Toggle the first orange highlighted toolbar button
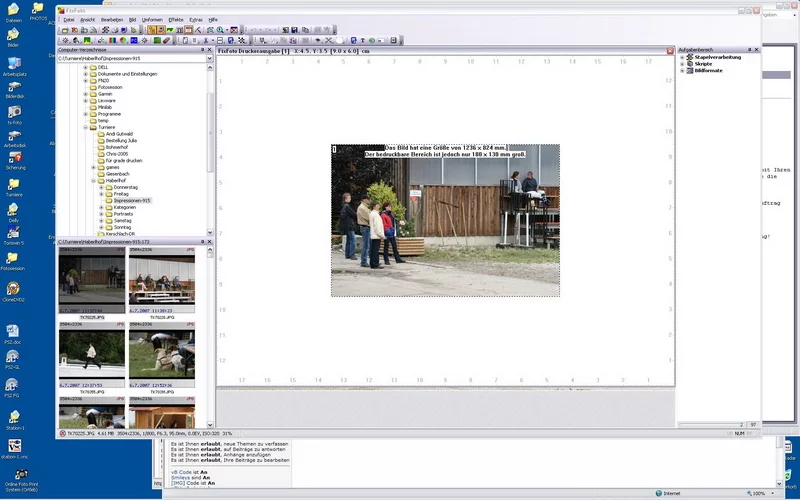800x500 pixels. (x=152, y=30)
